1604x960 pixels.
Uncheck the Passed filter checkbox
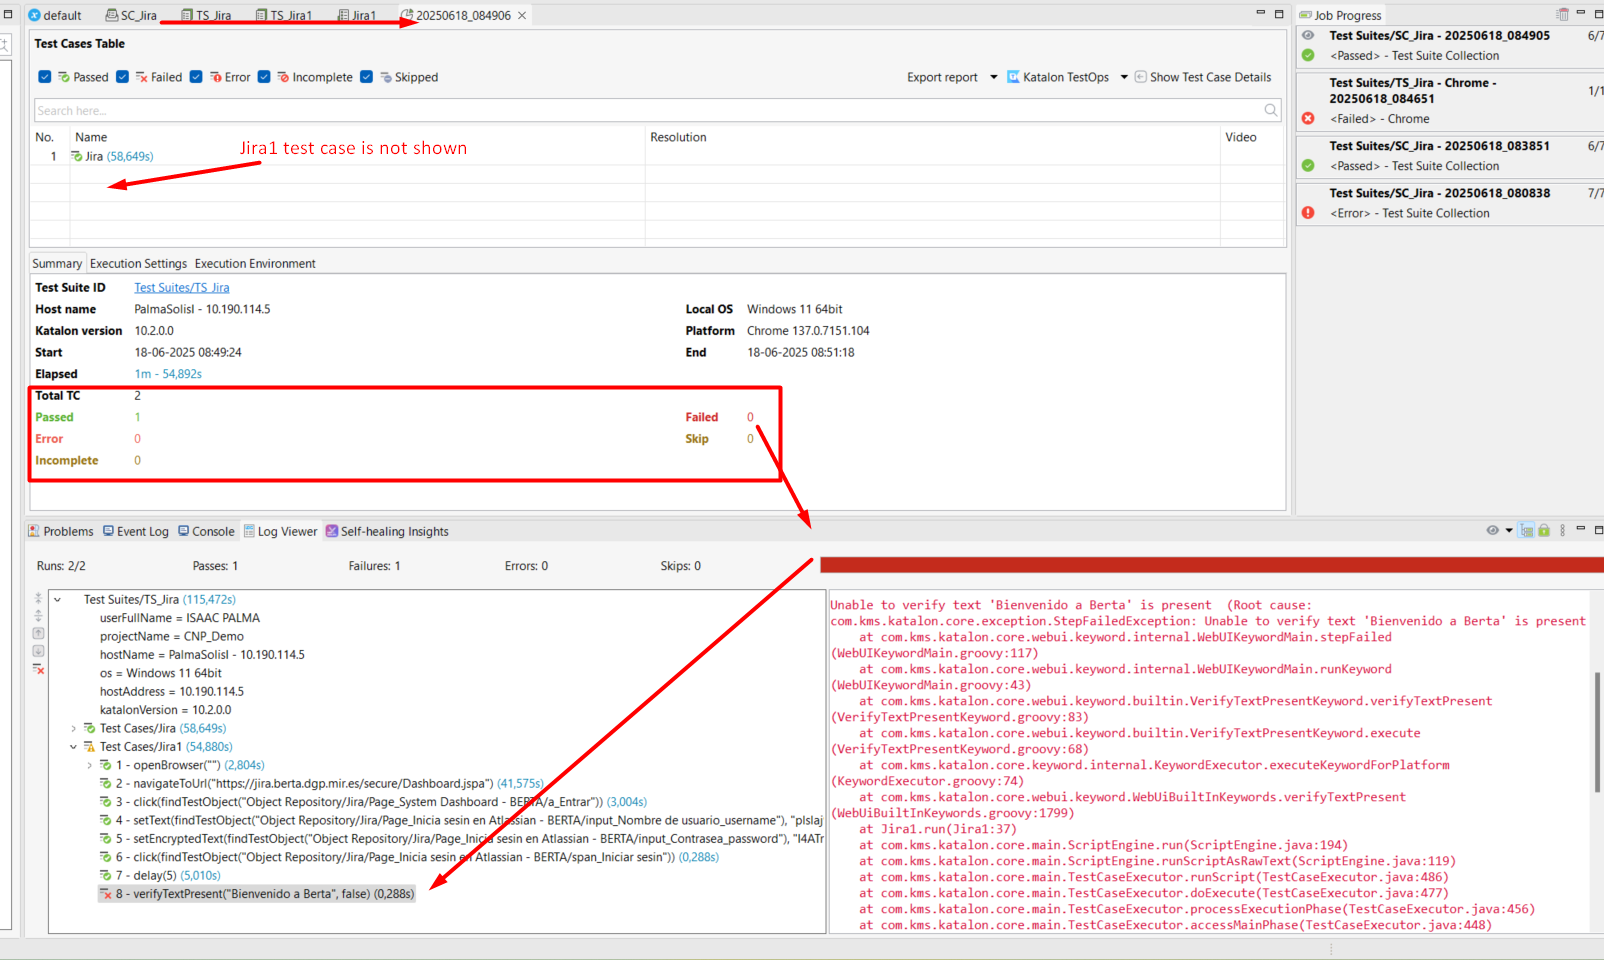coord(44,77)
